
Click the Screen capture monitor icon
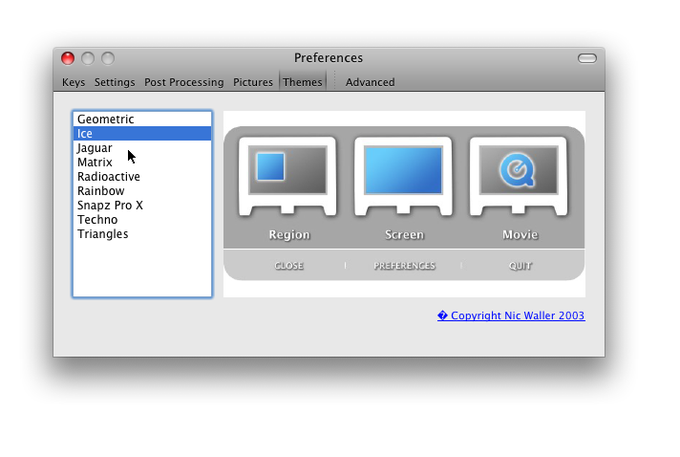coord(403,176)
